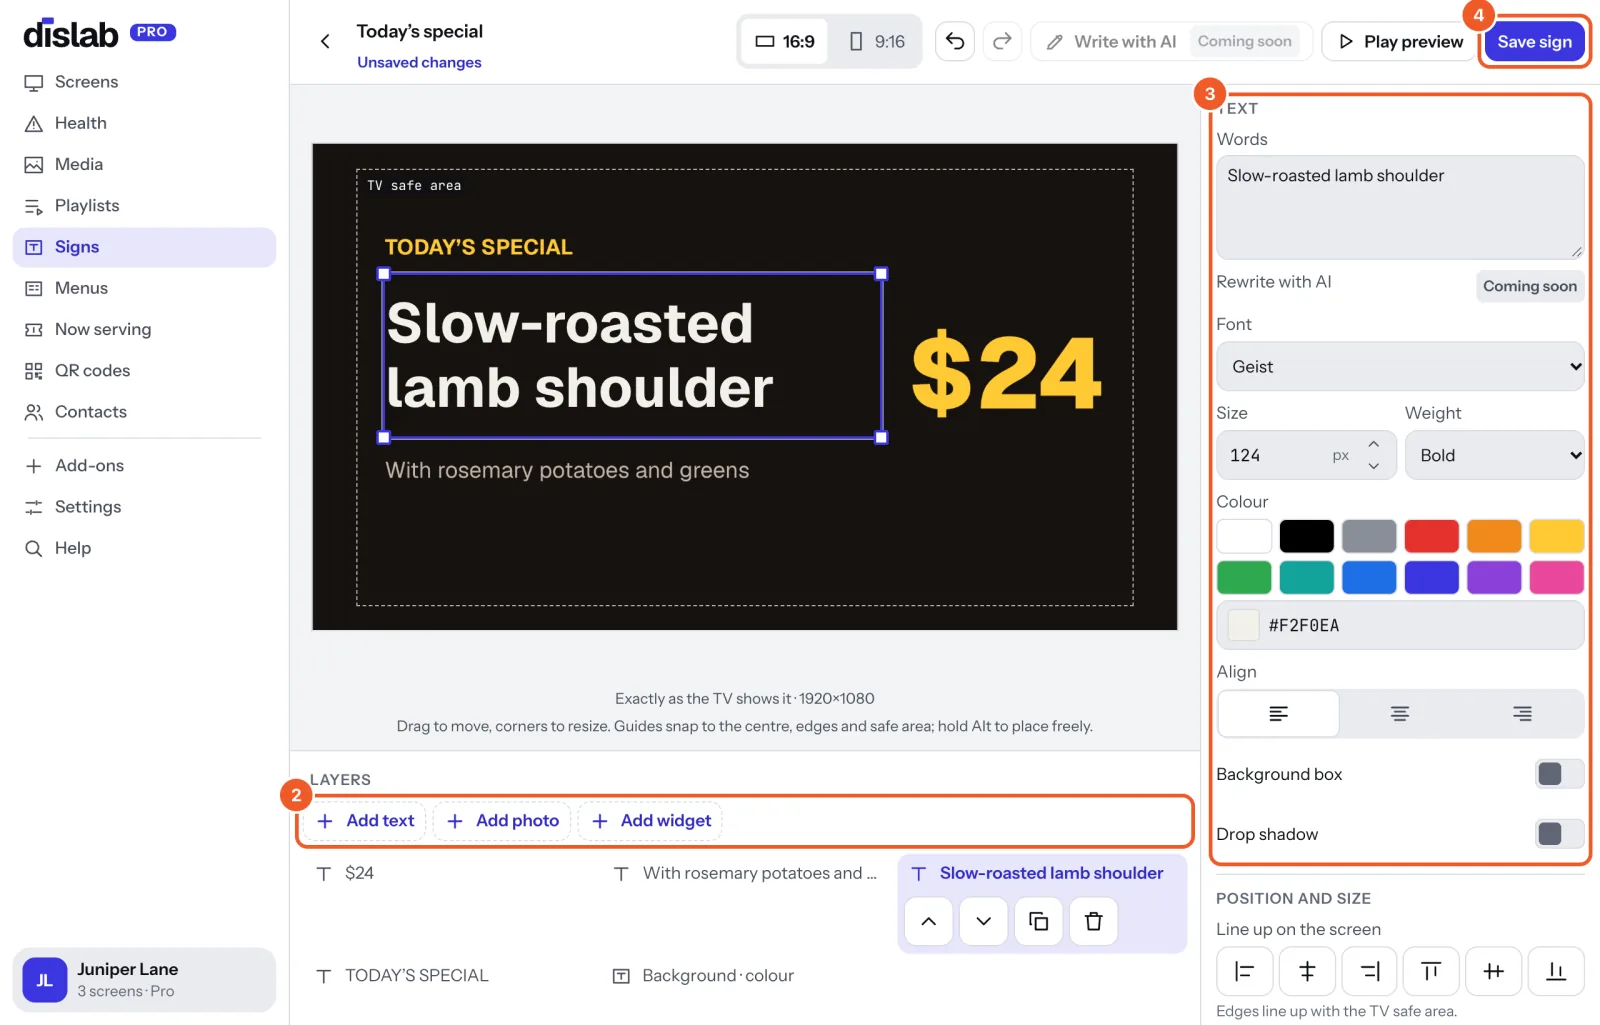
Task: Switch canvas to 16:9 landscape
Action: (785, 41)
